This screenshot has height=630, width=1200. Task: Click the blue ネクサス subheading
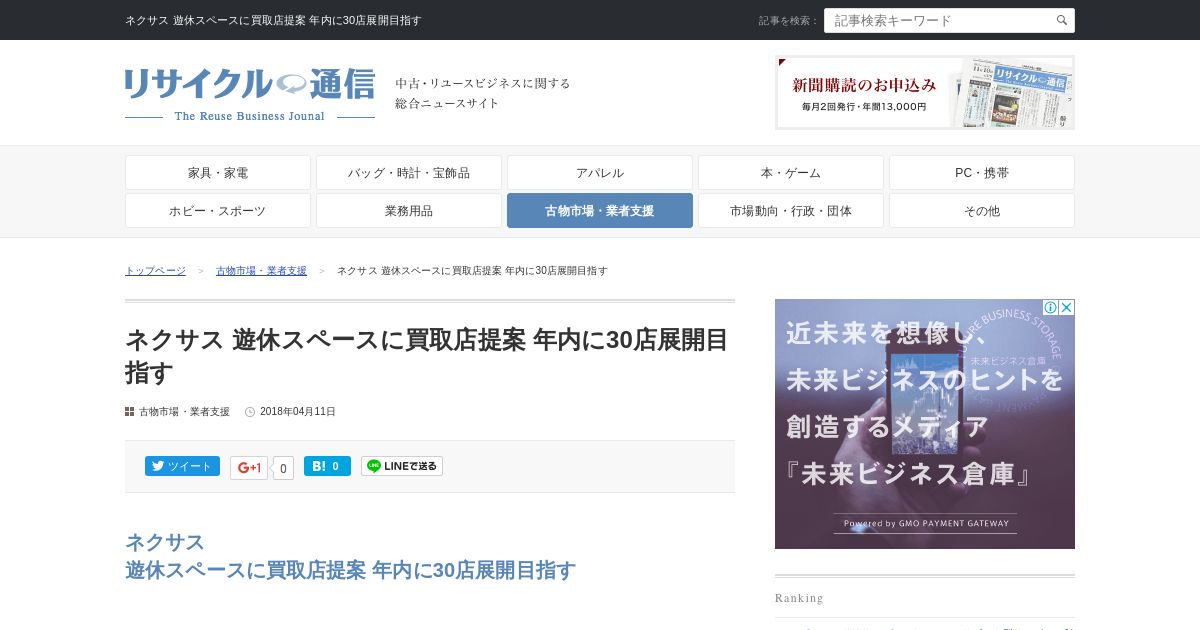[x=165, y=542]
